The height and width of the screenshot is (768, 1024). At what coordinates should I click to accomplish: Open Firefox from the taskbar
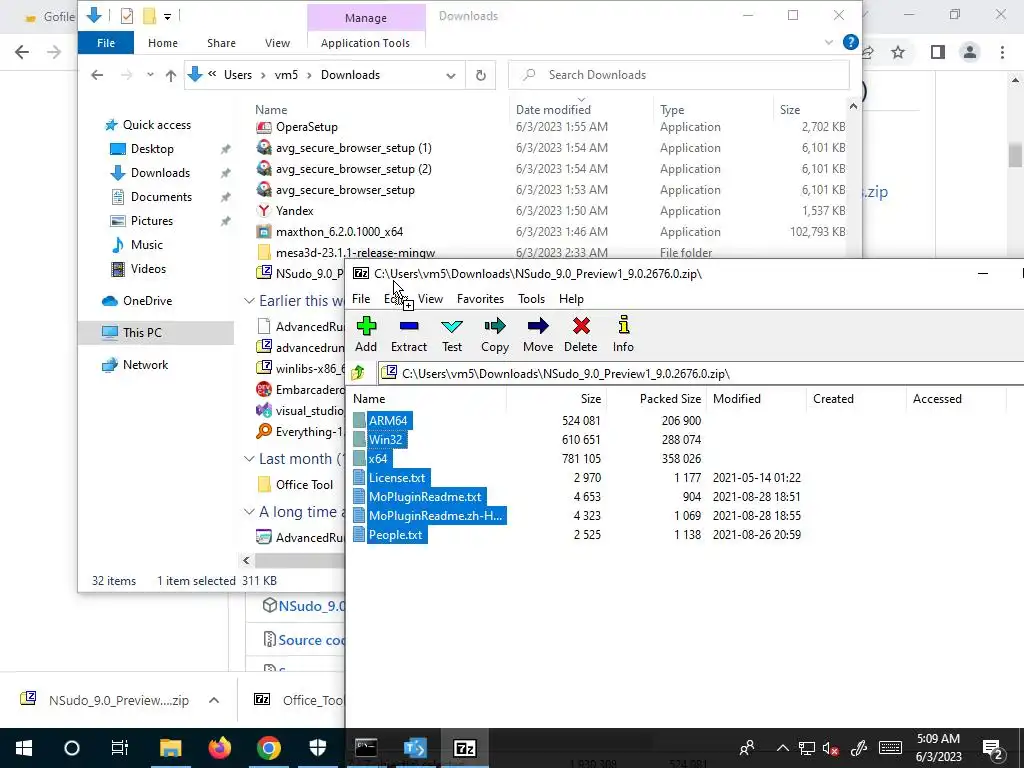click(x=219, y=748)
